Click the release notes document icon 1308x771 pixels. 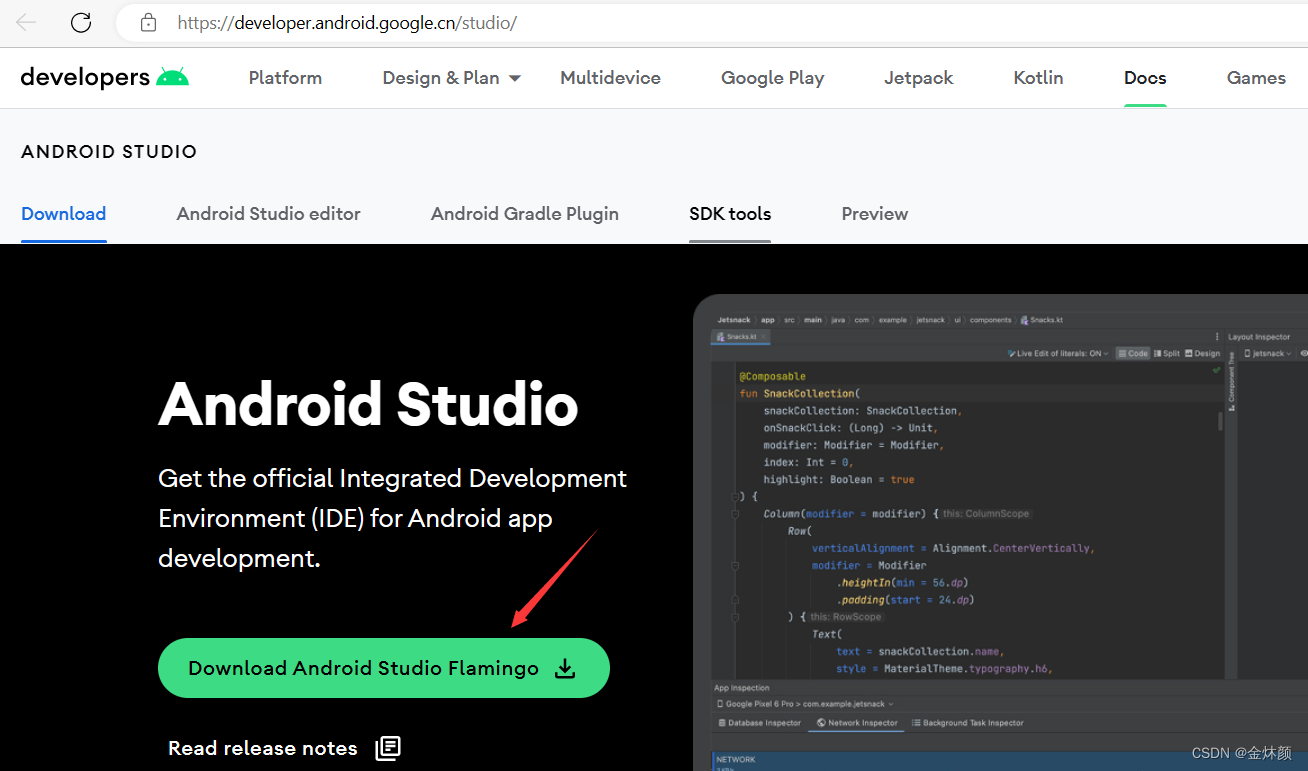point(388,748)
